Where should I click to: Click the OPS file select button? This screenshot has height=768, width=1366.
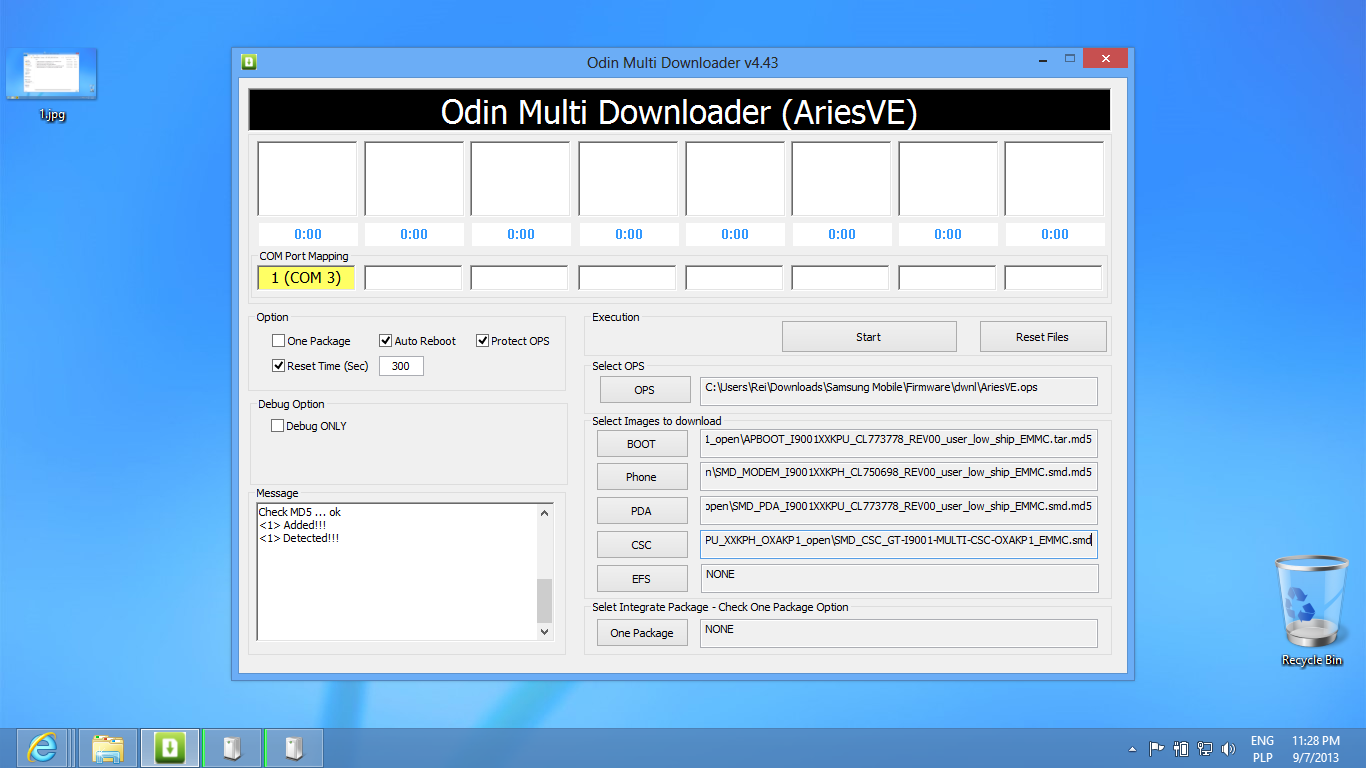click(x=645, y=390)
